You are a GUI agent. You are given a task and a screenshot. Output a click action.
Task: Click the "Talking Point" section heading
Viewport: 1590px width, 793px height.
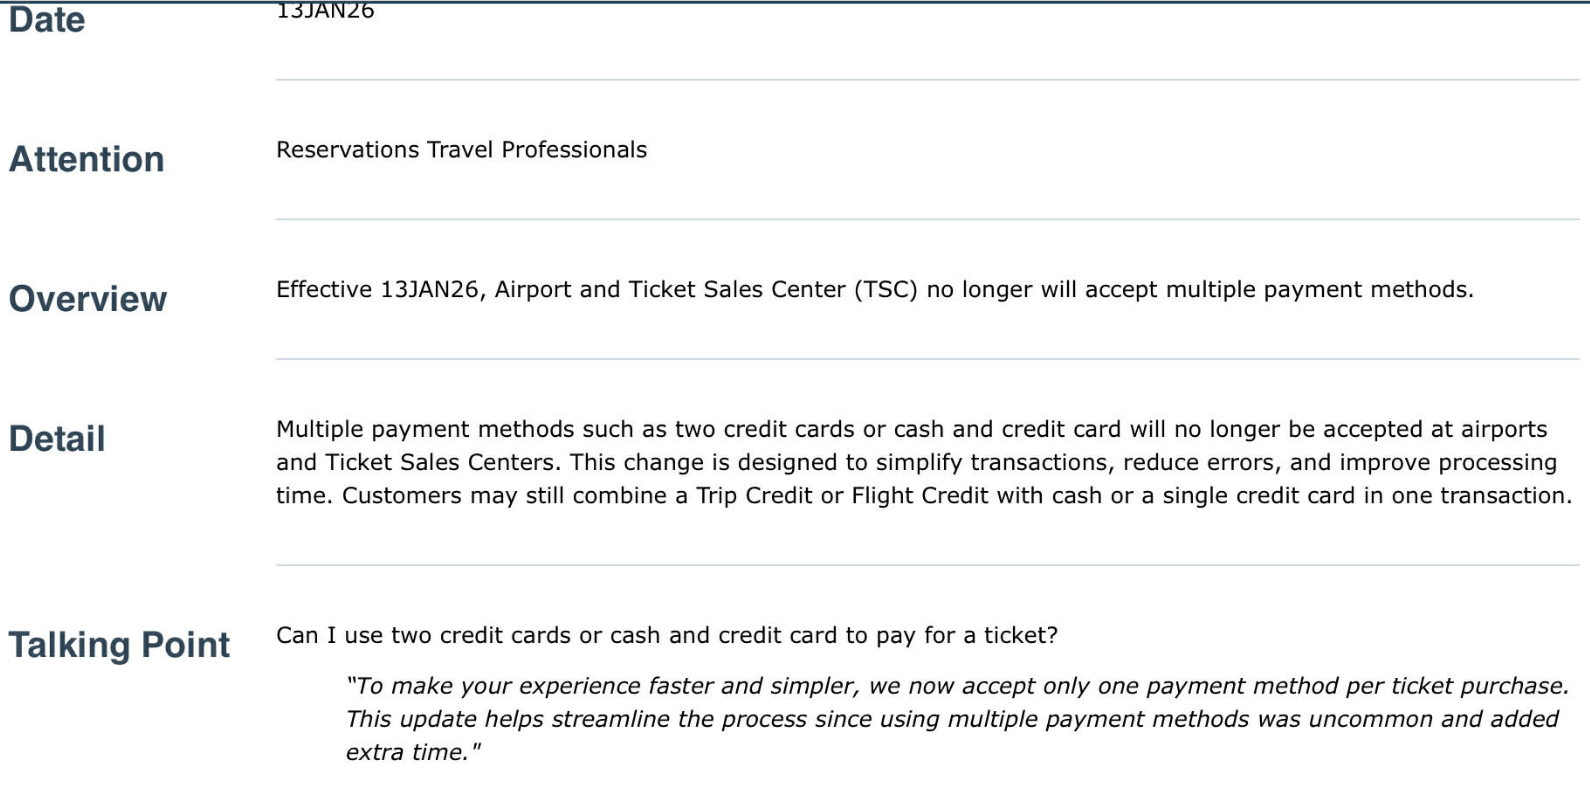(120, 645)
